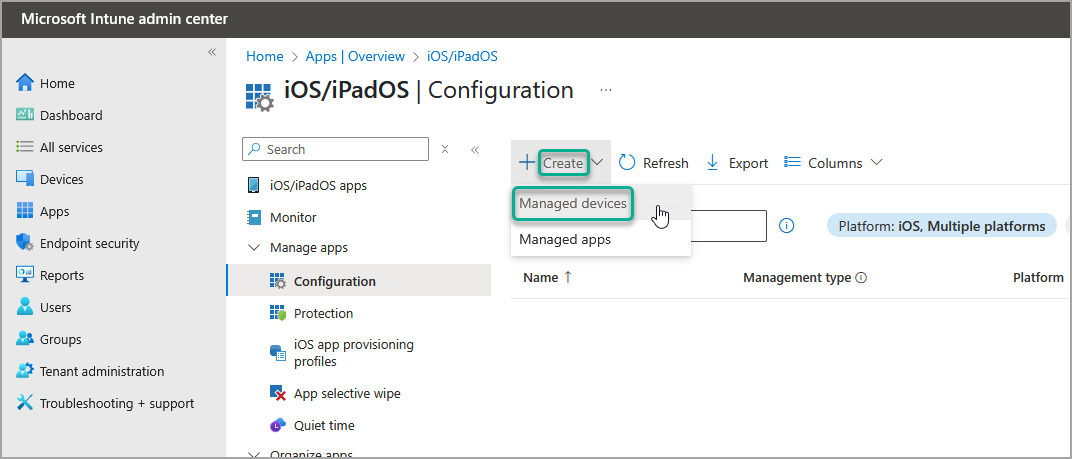Image resolution: width=1072 pixels, height=459 pixels.
Task: Click the Monitor book icon
Action: pos(254,218)
